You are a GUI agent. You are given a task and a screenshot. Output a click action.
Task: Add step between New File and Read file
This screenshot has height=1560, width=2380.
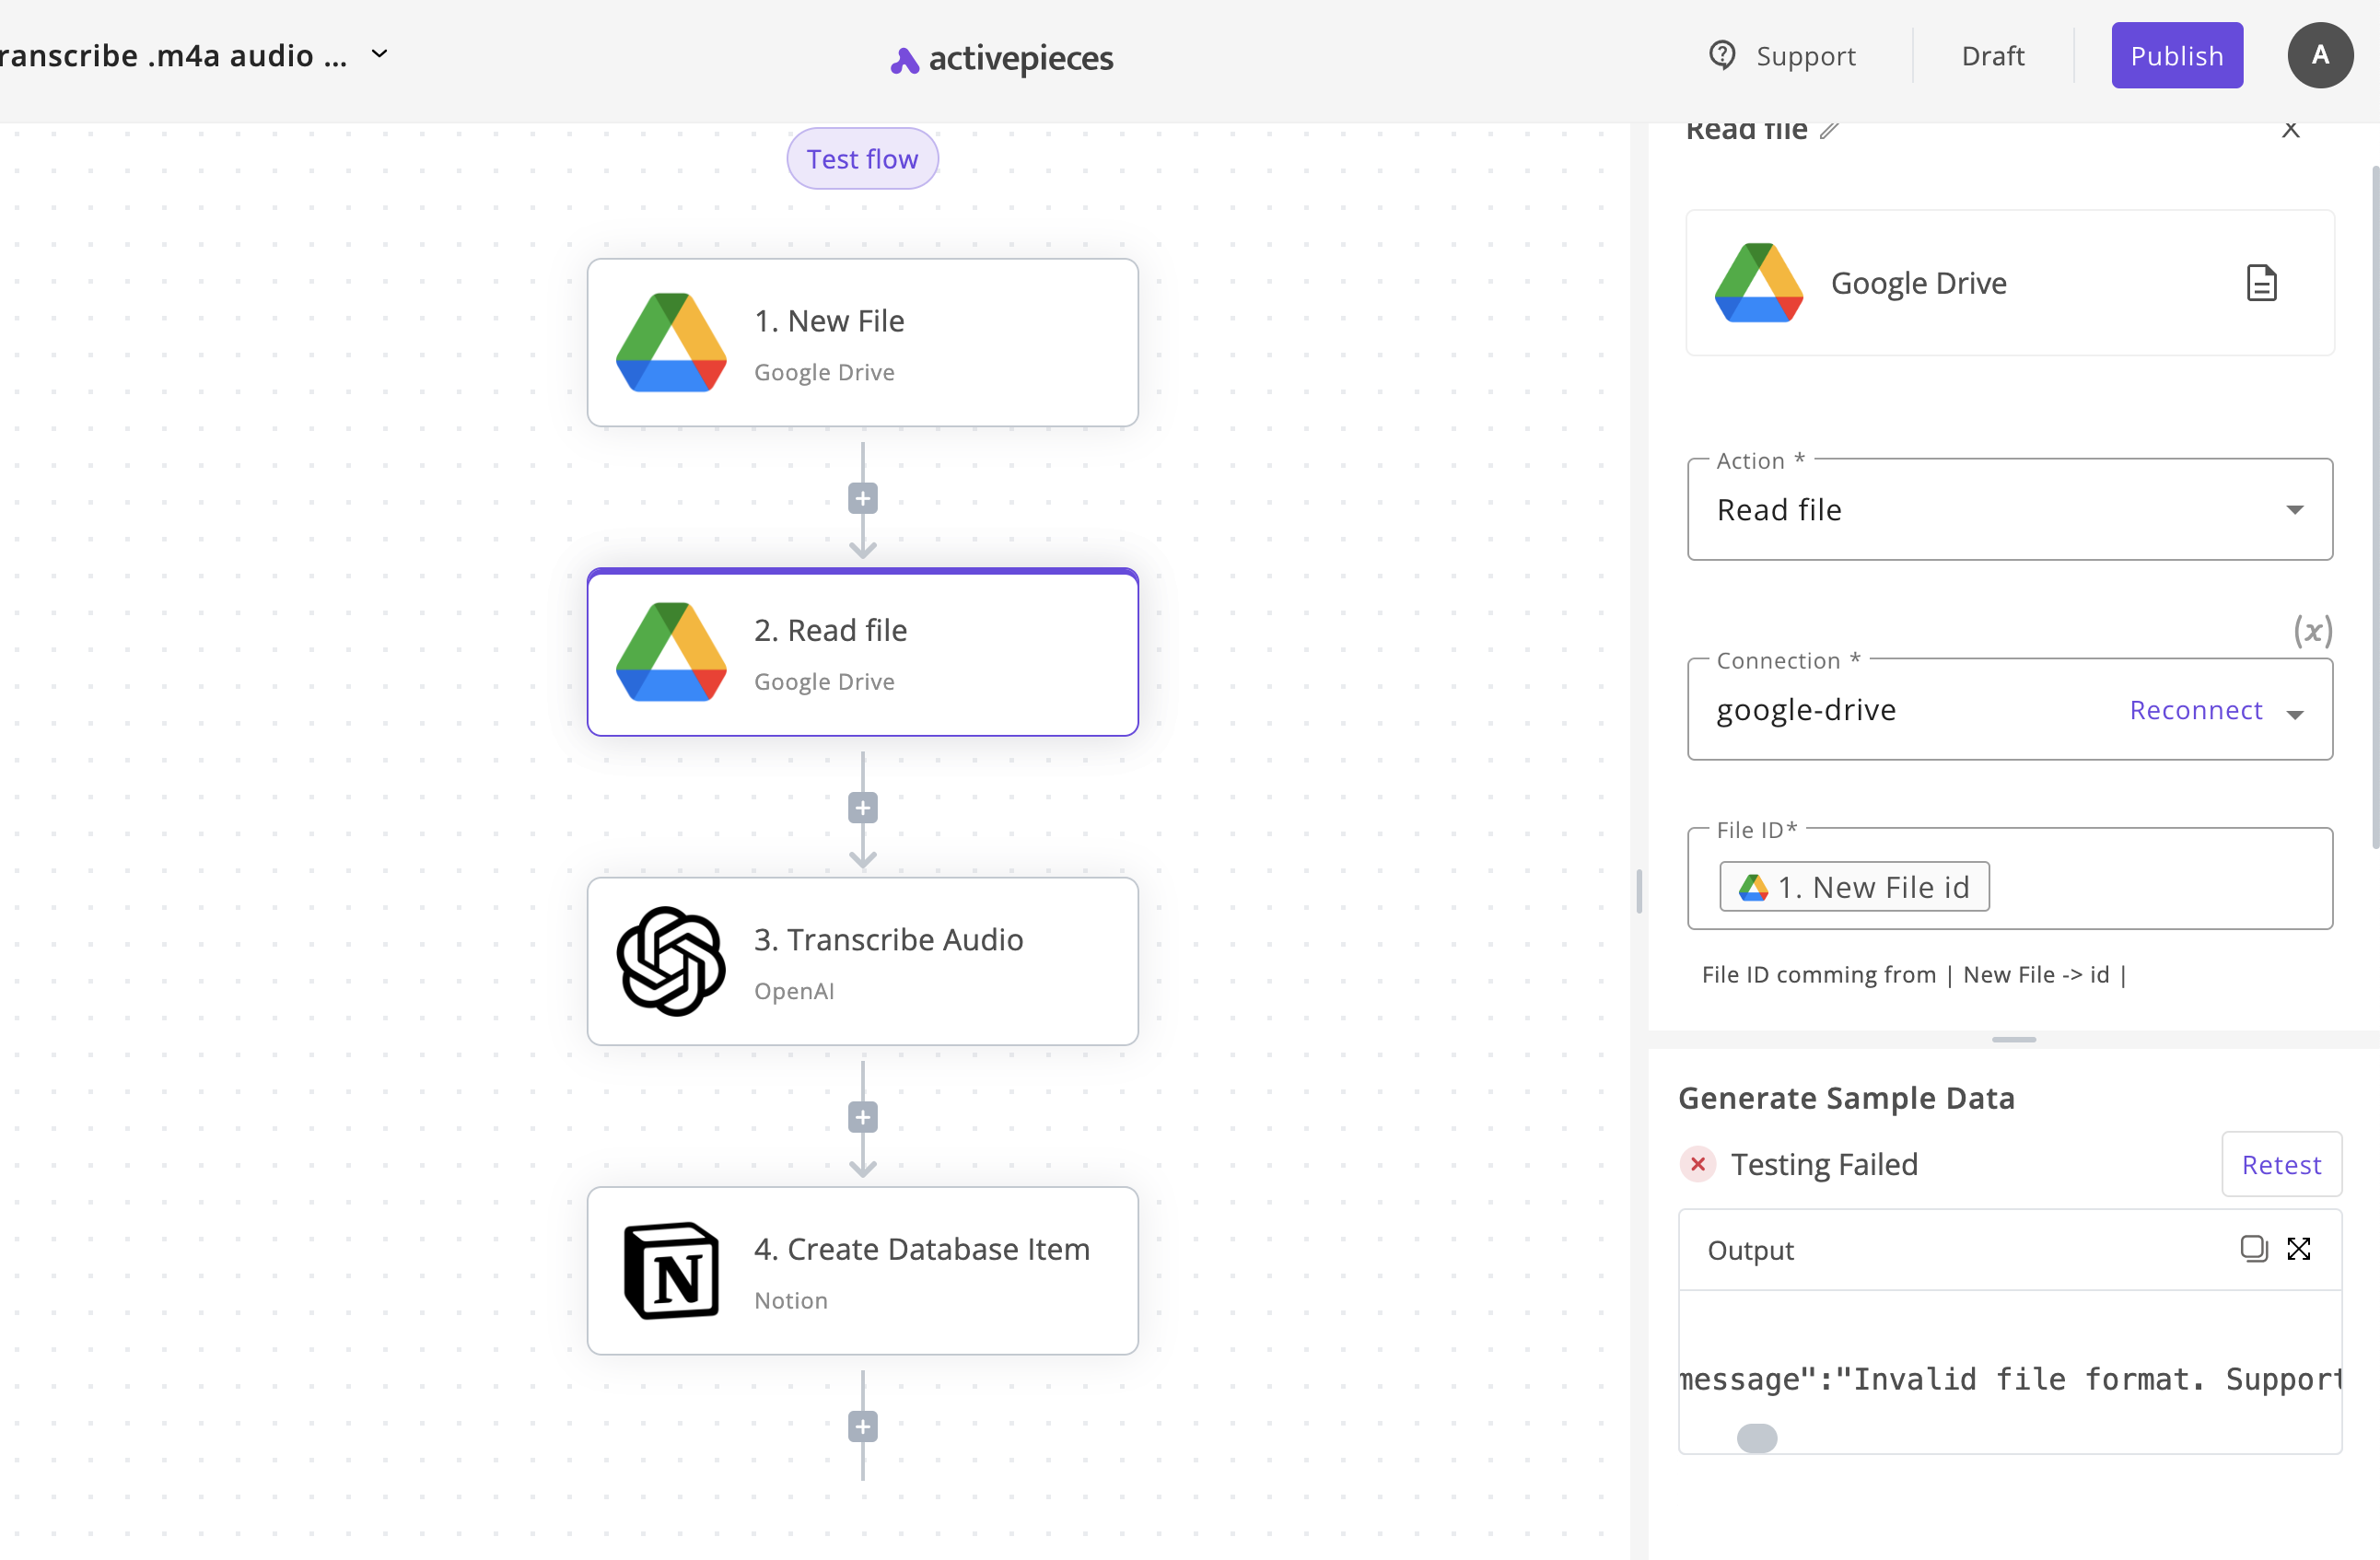coord(863,498)
